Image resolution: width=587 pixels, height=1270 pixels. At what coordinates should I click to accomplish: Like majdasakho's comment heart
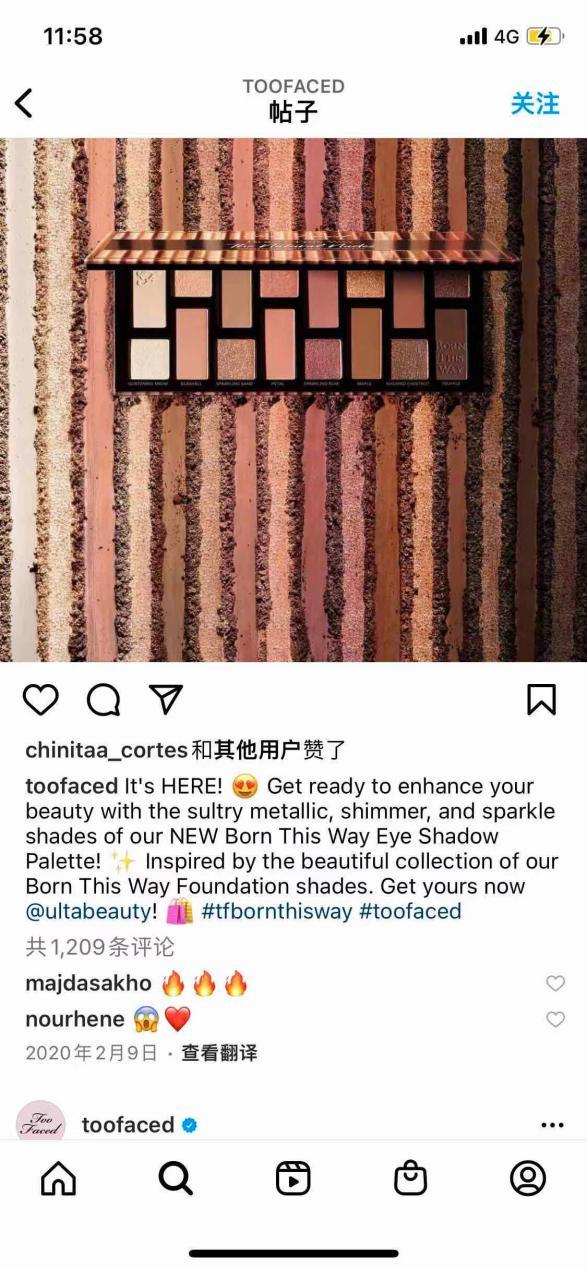[x=555, y=984]
